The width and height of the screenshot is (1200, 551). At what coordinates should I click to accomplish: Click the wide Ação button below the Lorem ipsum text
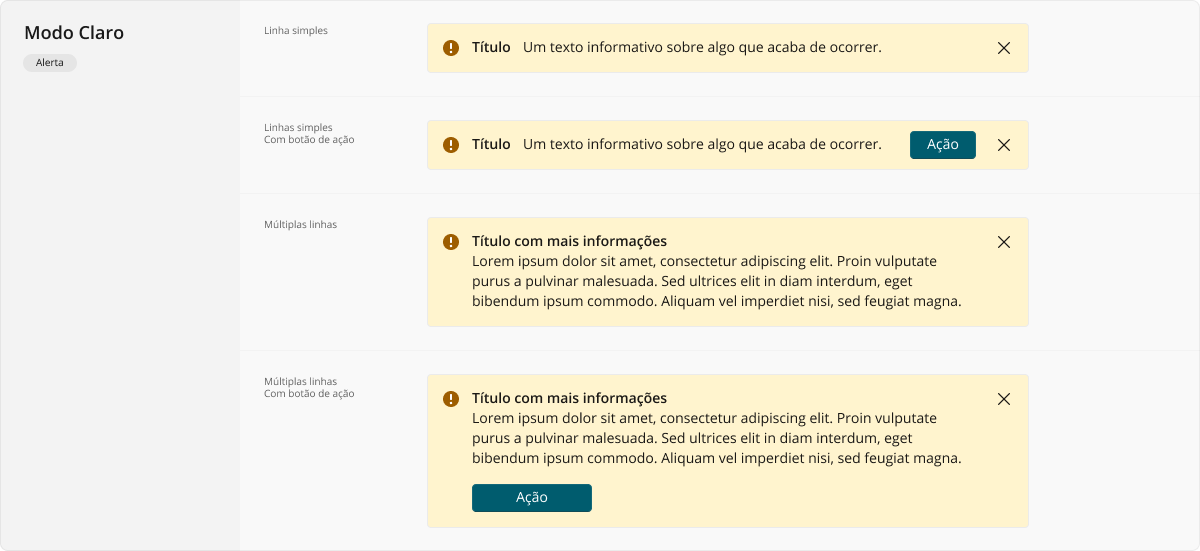pos(532,498)
